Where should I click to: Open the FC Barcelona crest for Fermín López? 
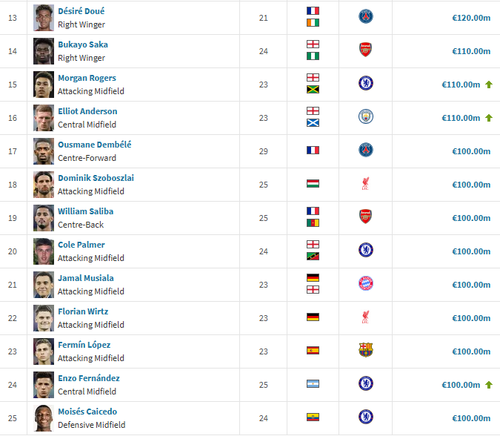click(x=366, y=350)
